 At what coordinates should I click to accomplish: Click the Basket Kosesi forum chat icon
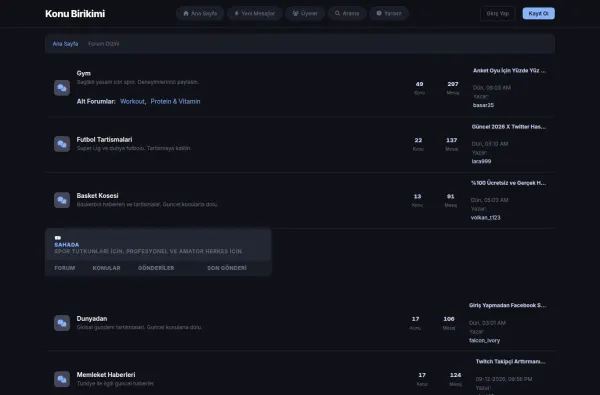62,200
